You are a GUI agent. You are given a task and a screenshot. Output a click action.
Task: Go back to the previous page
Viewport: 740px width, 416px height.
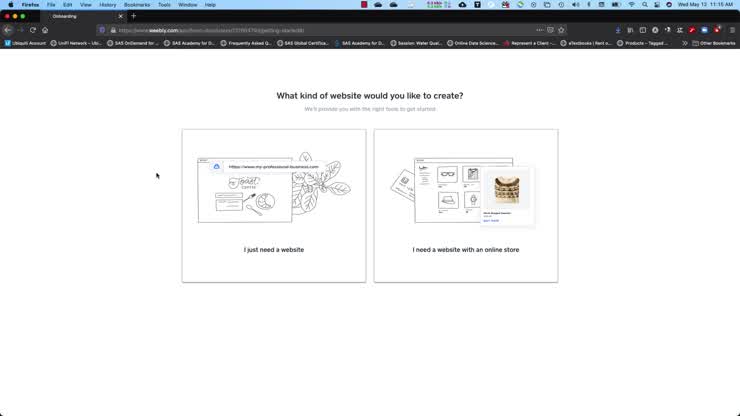8,30
